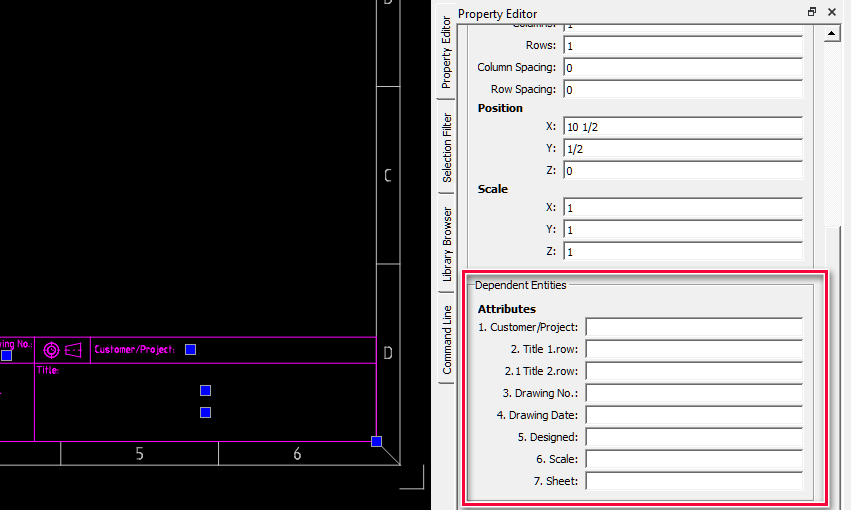Edit the Position Y value field

(x=683, y=149)
